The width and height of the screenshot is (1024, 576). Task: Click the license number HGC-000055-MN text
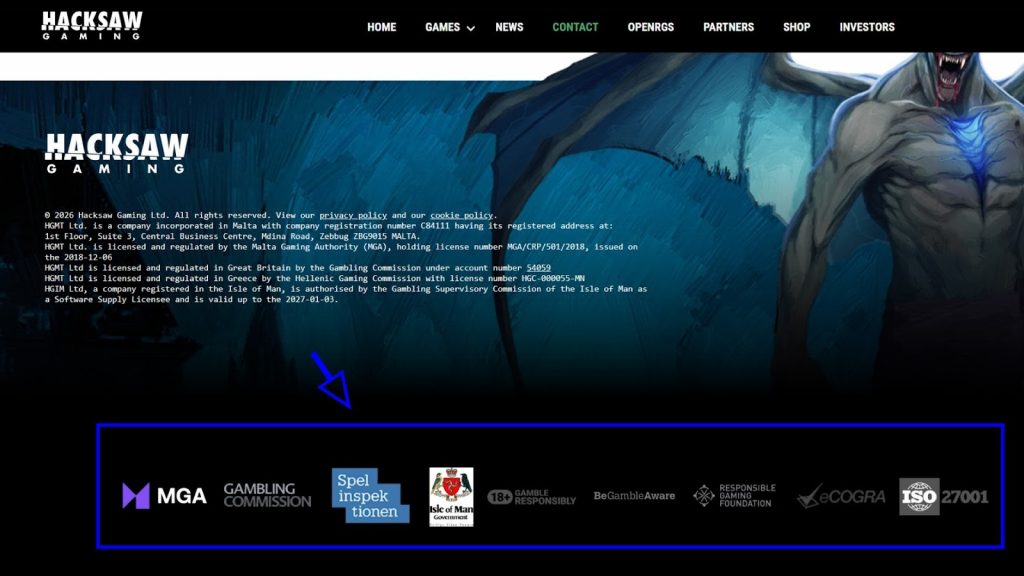coord(552,278)
